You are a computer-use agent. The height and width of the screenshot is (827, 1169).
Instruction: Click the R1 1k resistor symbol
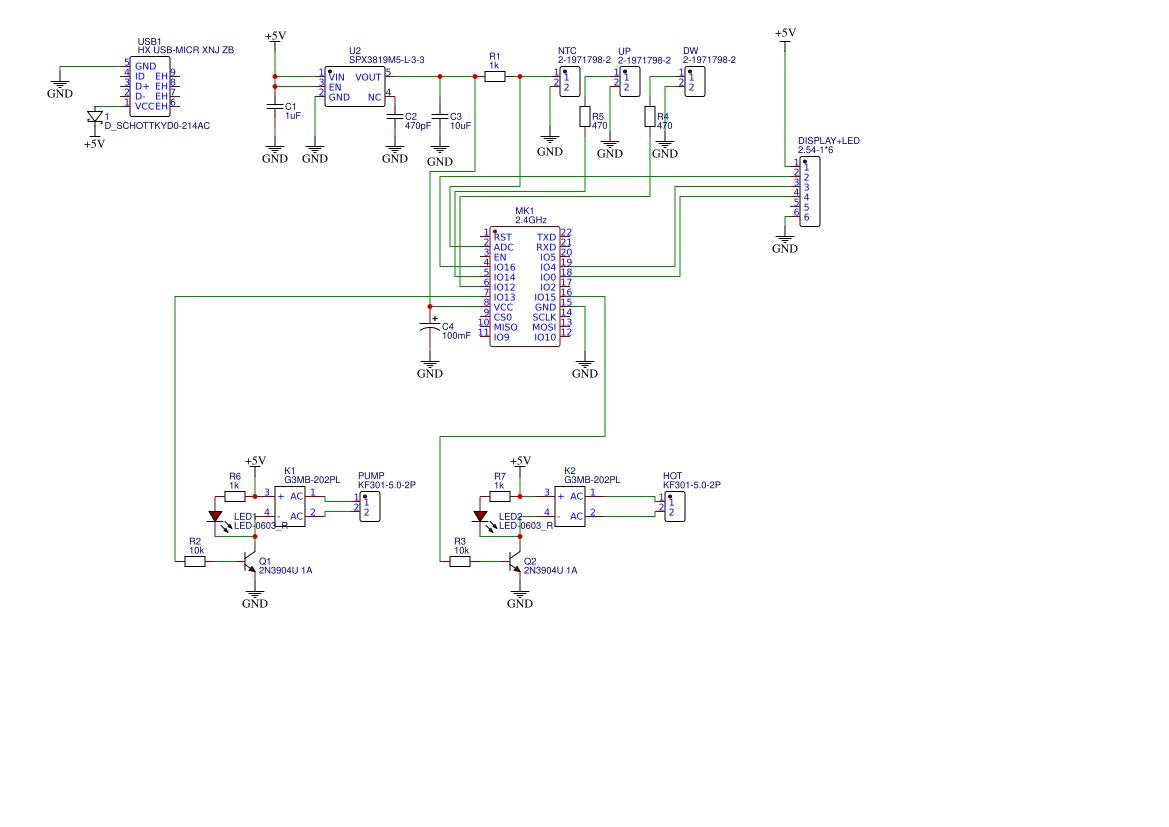click(495, 76)
